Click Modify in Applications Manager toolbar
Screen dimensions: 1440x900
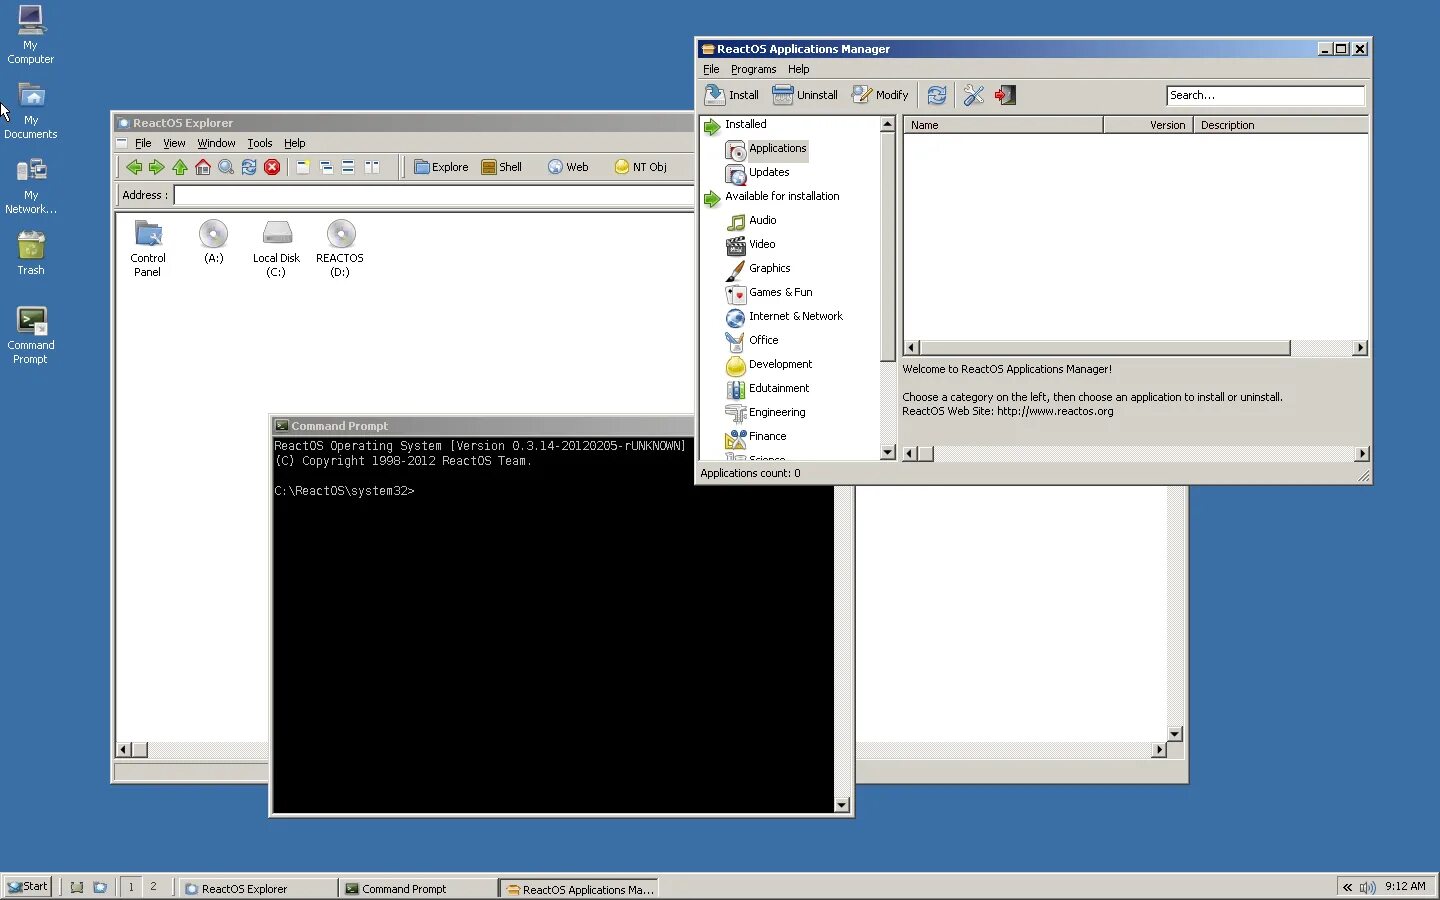pyautogui.click(x=880, y=95)
